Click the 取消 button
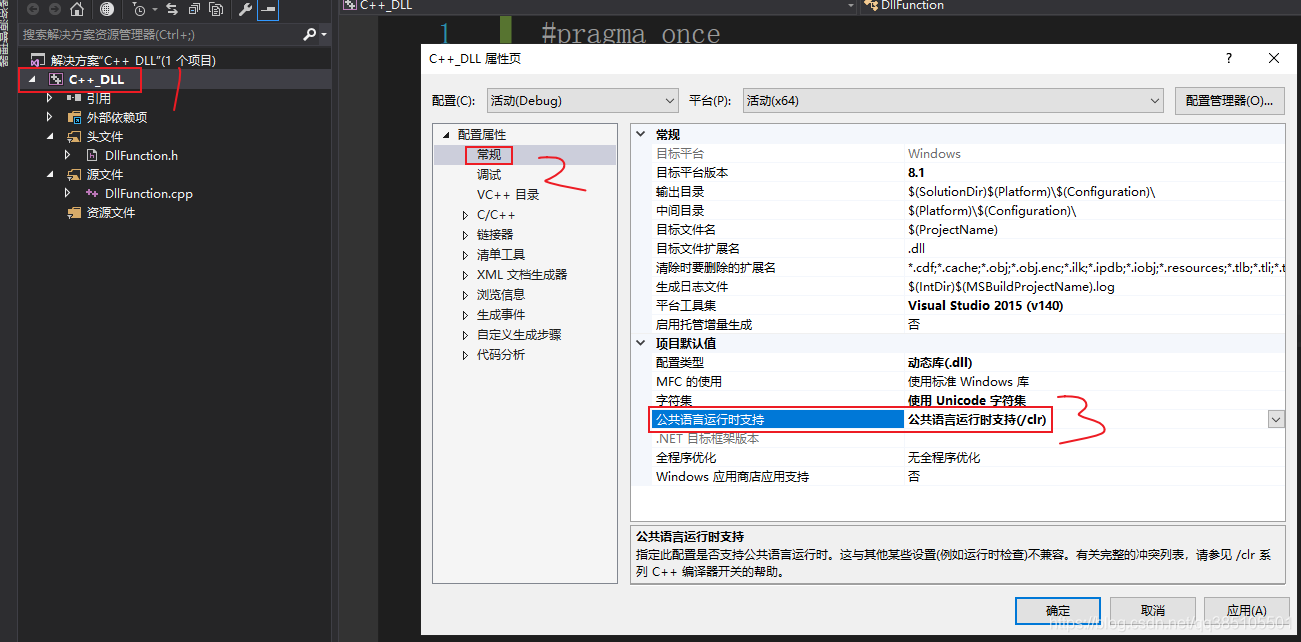Image resolution: width=1301 pixels, height=642 pixels. (1152, 610)
